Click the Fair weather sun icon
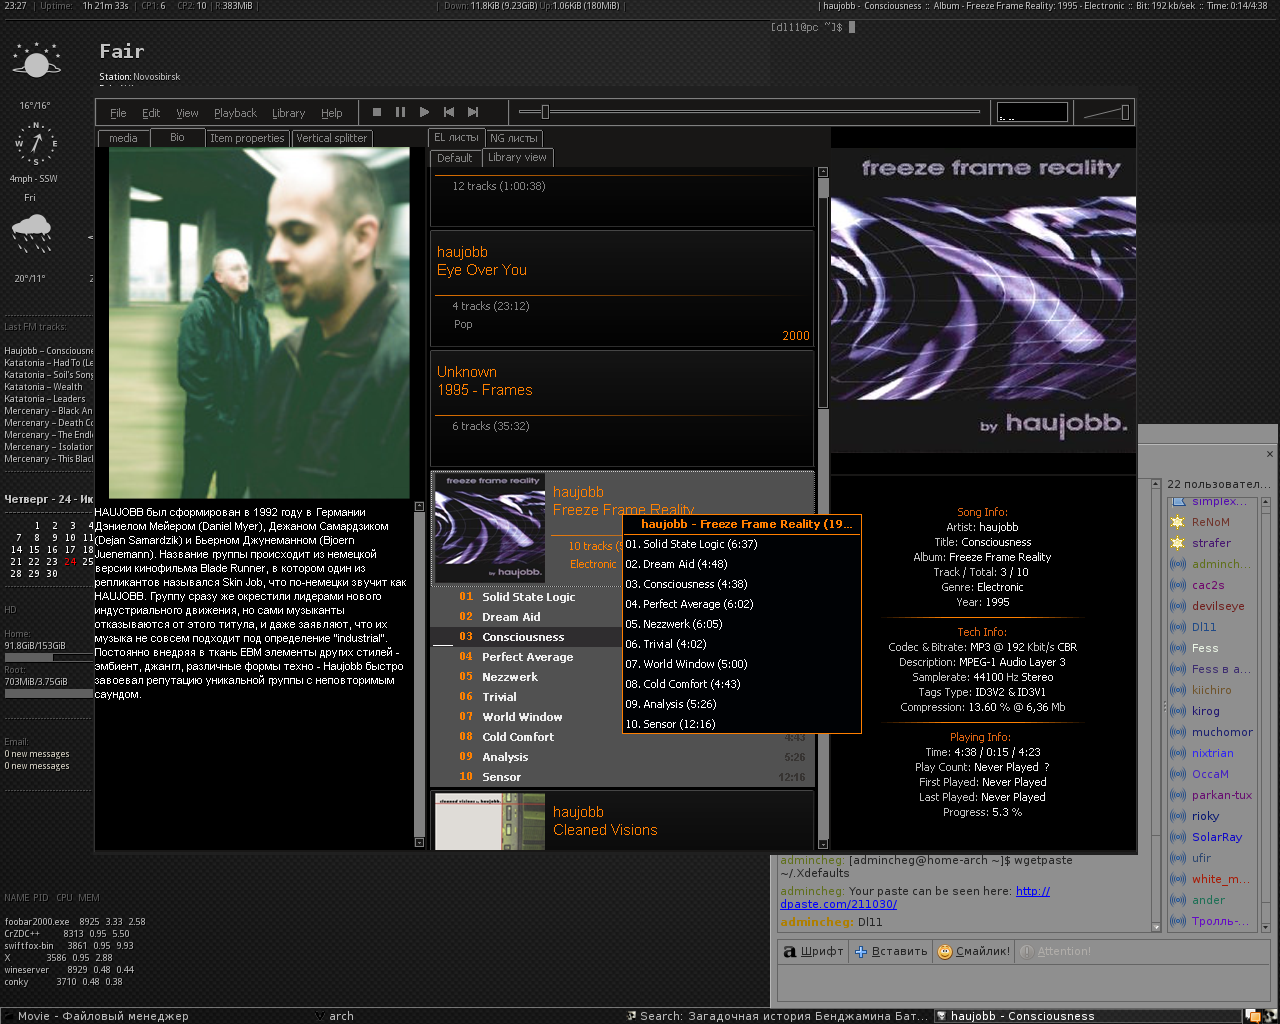 pyautogui.click(x=37, y=62)
